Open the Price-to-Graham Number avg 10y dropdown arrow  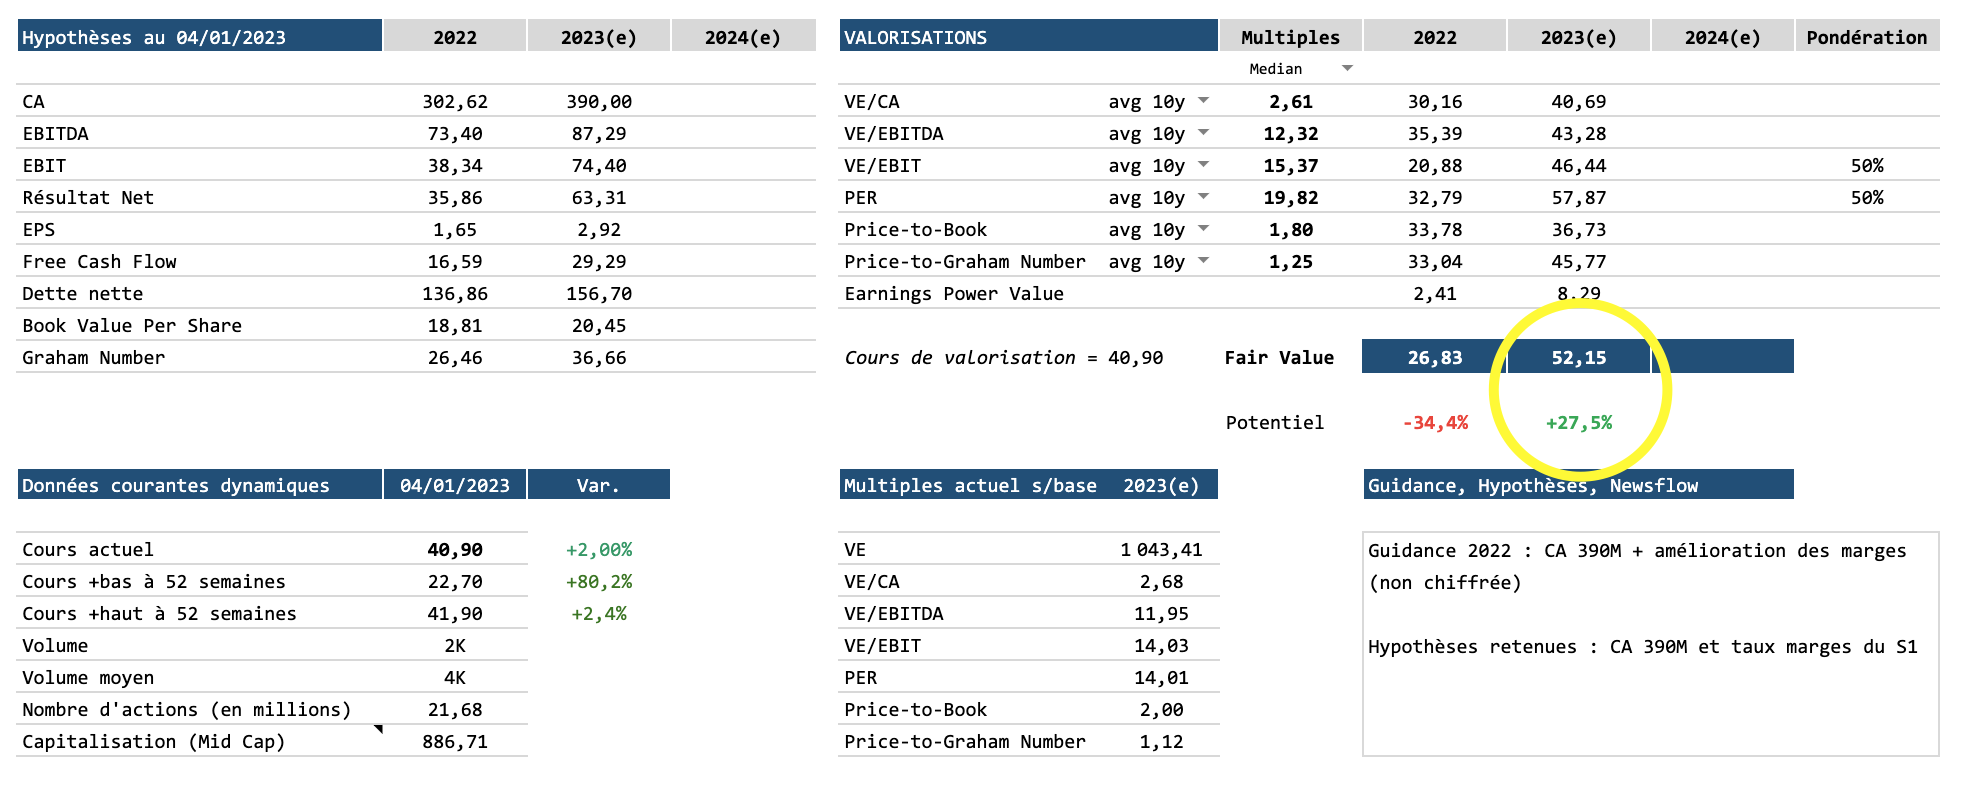click(x=1203, y=260)
